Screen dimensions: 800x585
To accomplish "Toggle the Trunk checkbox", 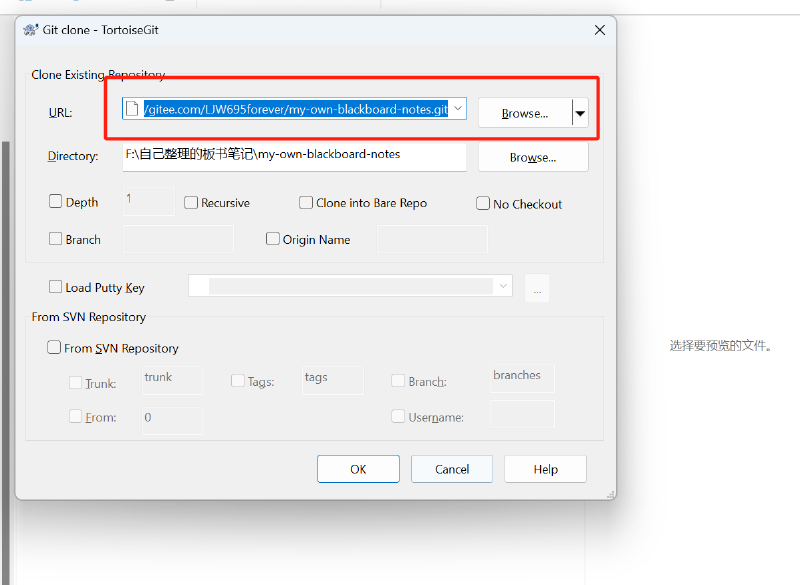I will [75, 383].
